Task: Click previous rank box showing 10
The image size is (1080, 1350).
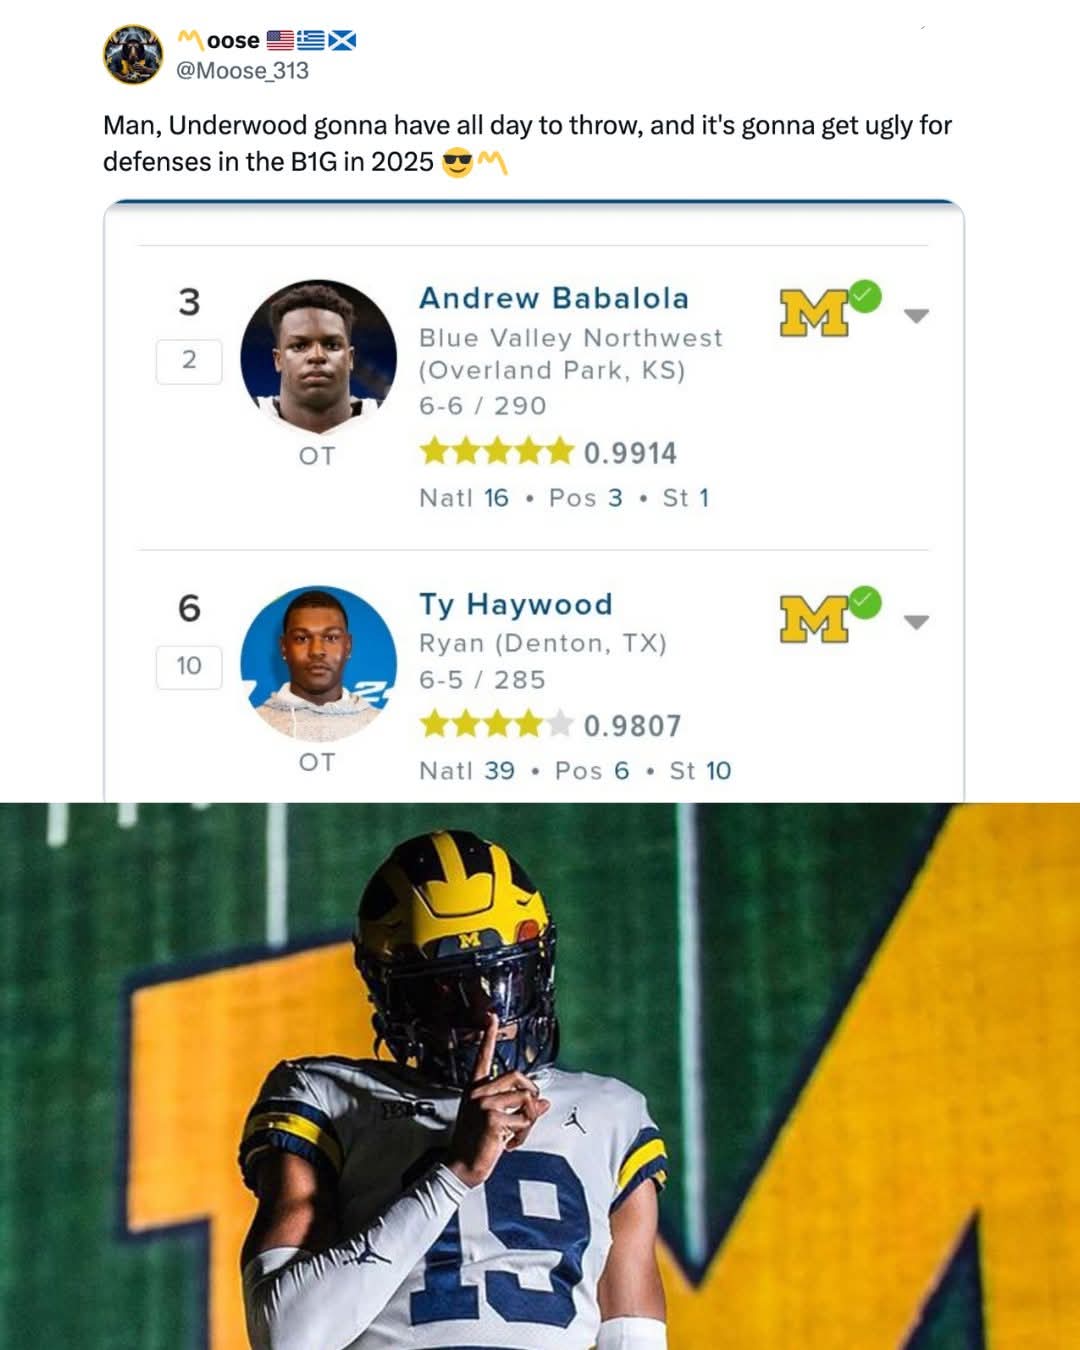Action: point(189,666)
